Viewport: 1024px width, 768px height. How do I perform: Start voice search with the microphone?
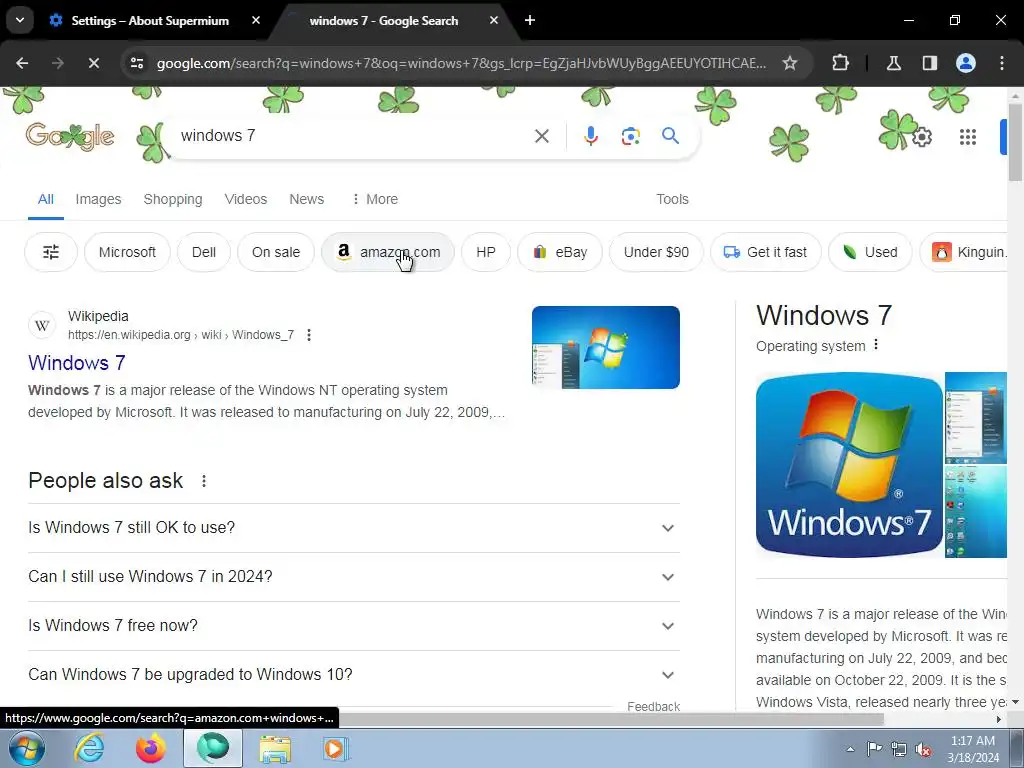590,136
